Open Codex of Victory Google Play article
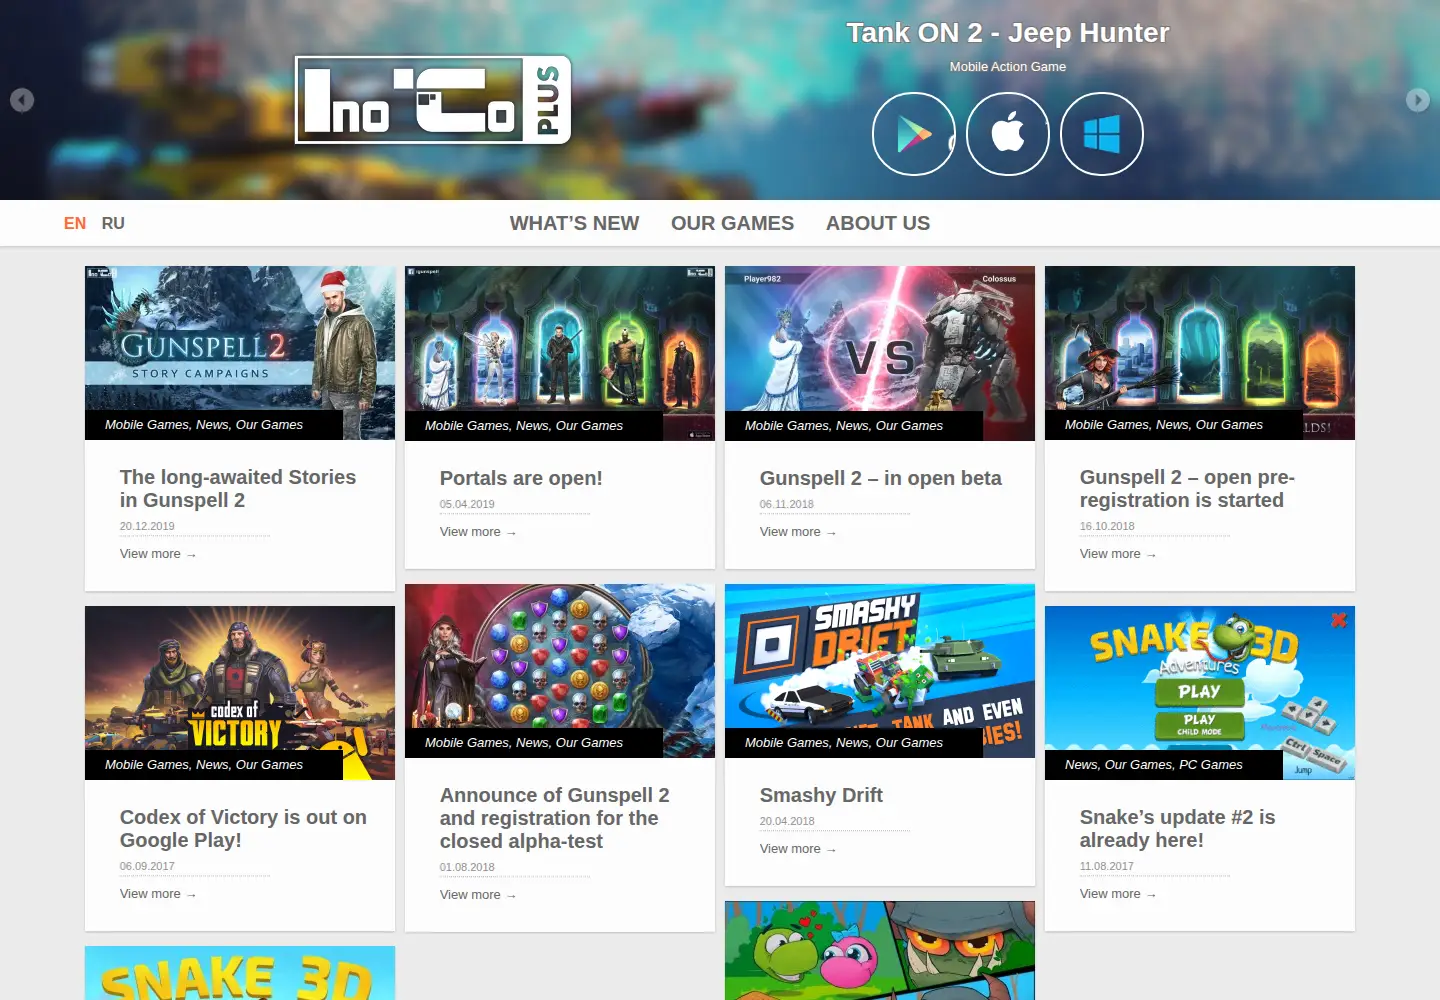 pyautogui.click(x=243, y=828)
